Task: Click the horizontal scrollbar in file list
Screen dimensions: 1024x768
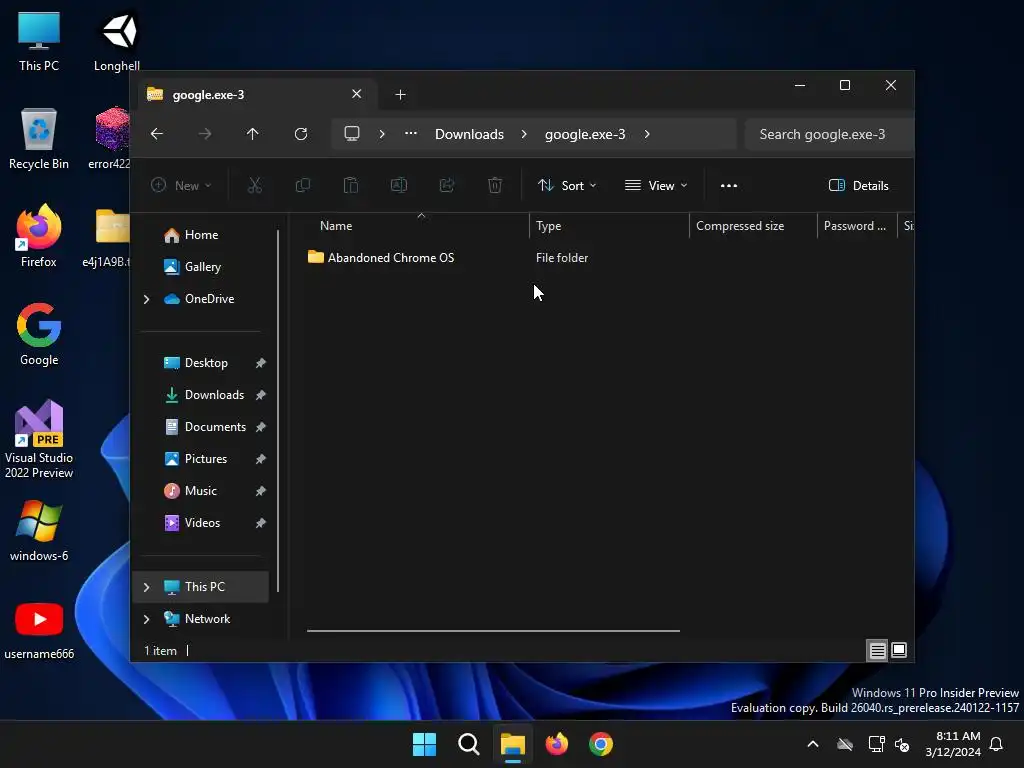Action: (493, 631)
